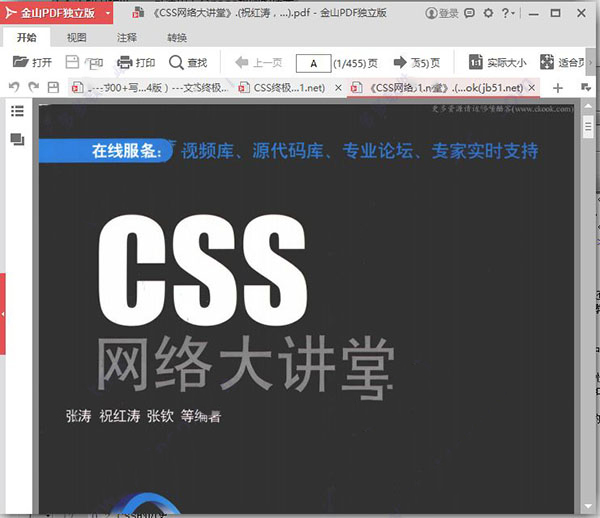Open the settings gear icon

click(x=488, y=13)
